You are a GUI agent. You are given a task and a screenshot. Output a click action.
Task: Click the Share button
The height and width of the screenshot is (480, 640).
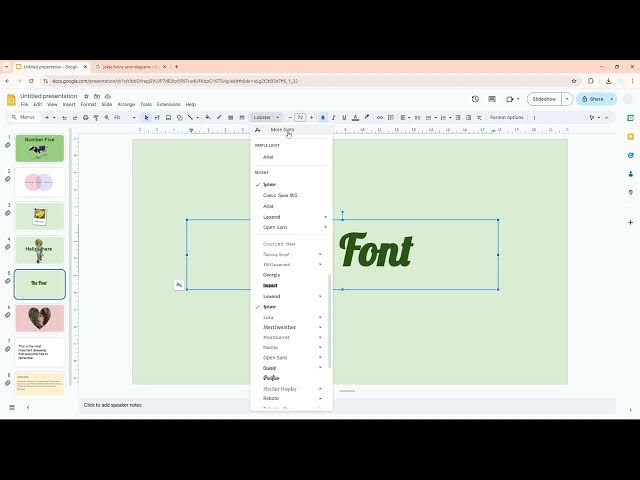593,99
